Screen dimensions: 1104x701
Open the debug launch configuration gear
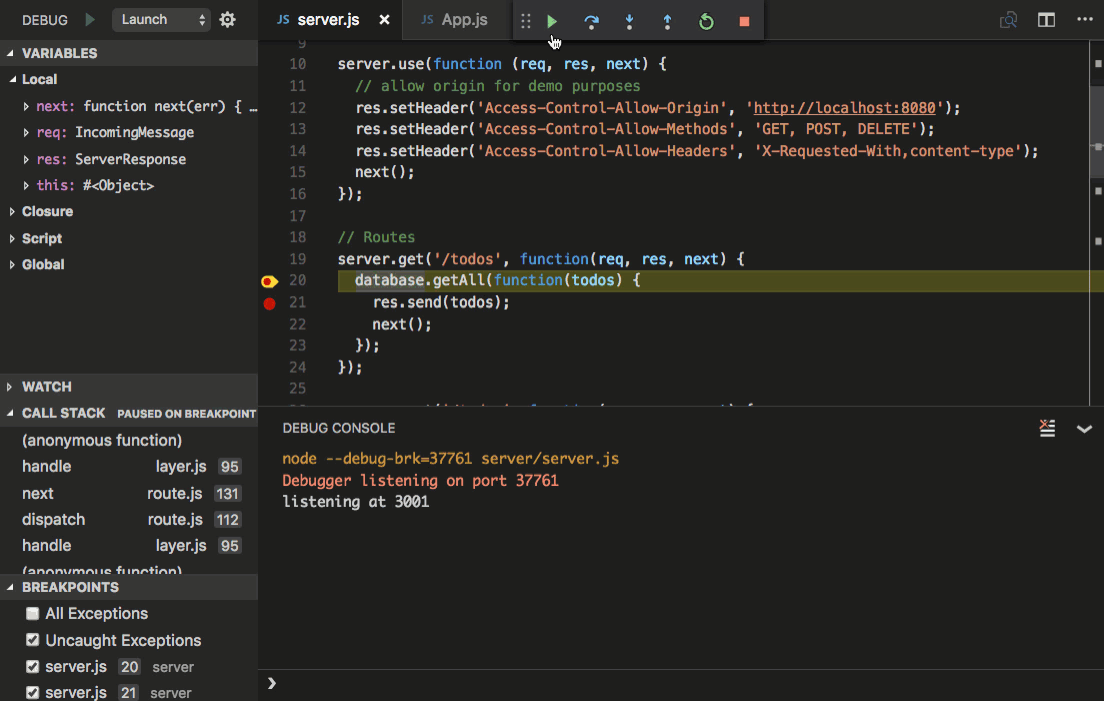(x=228, y=18)
